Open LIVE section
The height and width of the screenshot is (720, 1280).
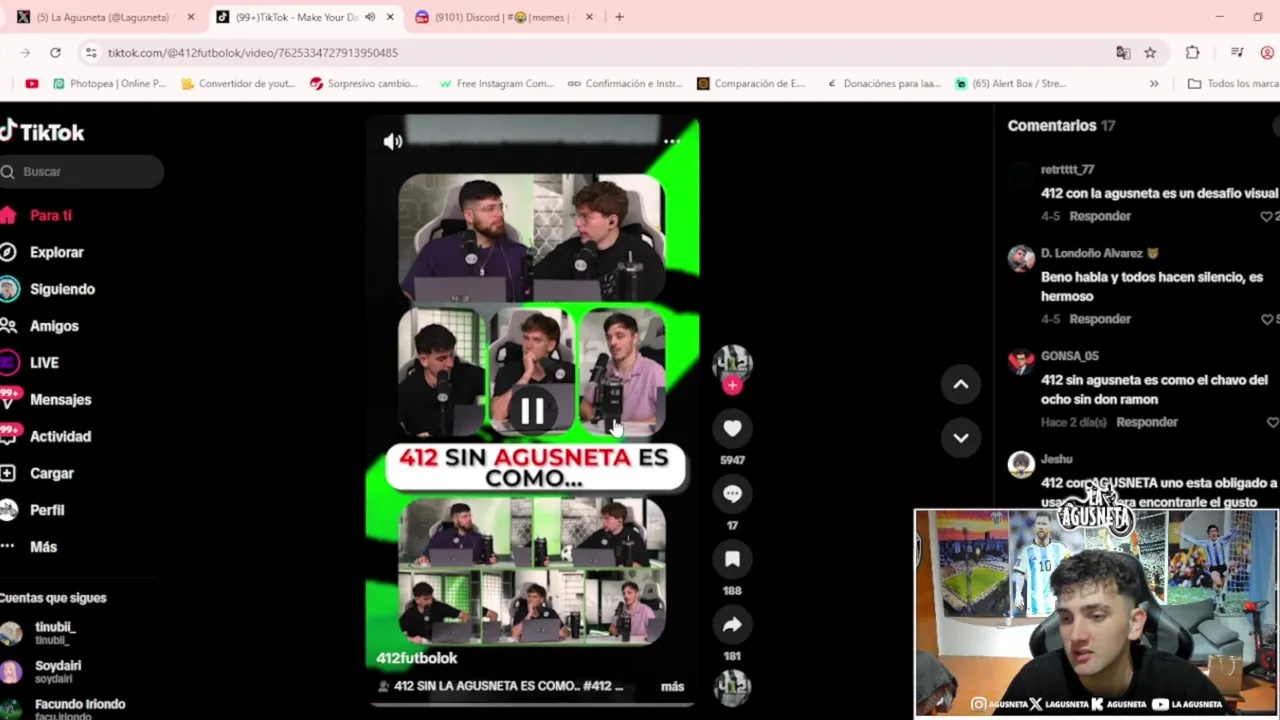click(x=44, y=363)
